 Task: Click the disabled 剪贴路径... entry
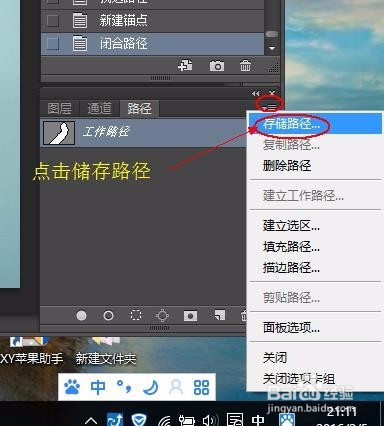point(315,297)
